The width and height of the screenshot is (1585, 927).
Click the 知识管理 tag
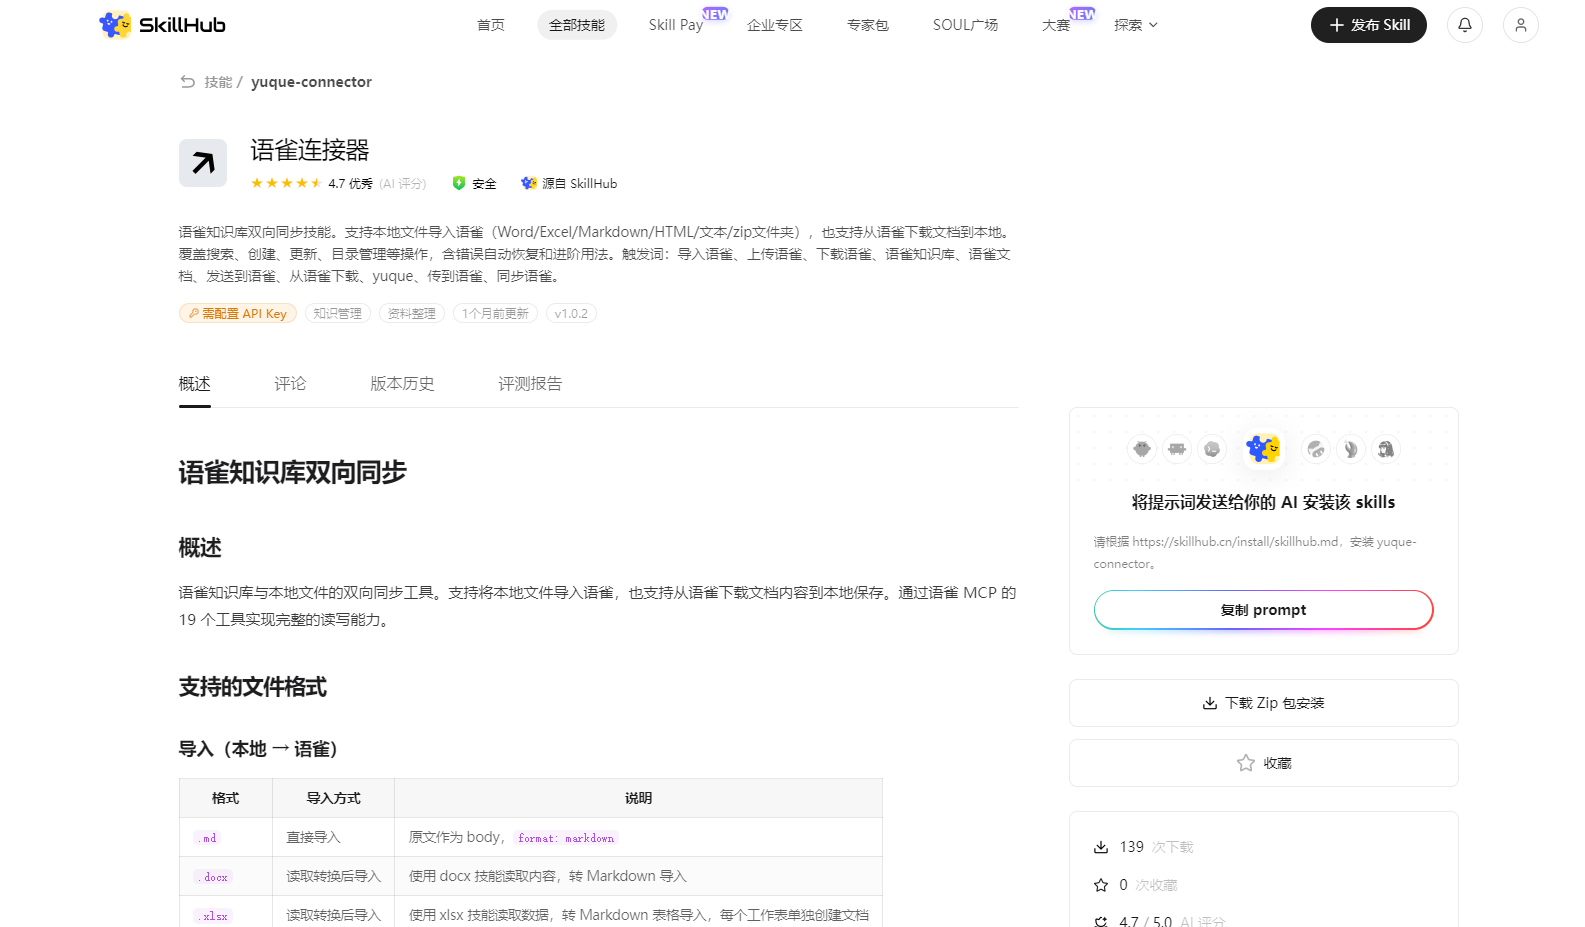coord(338,313)
